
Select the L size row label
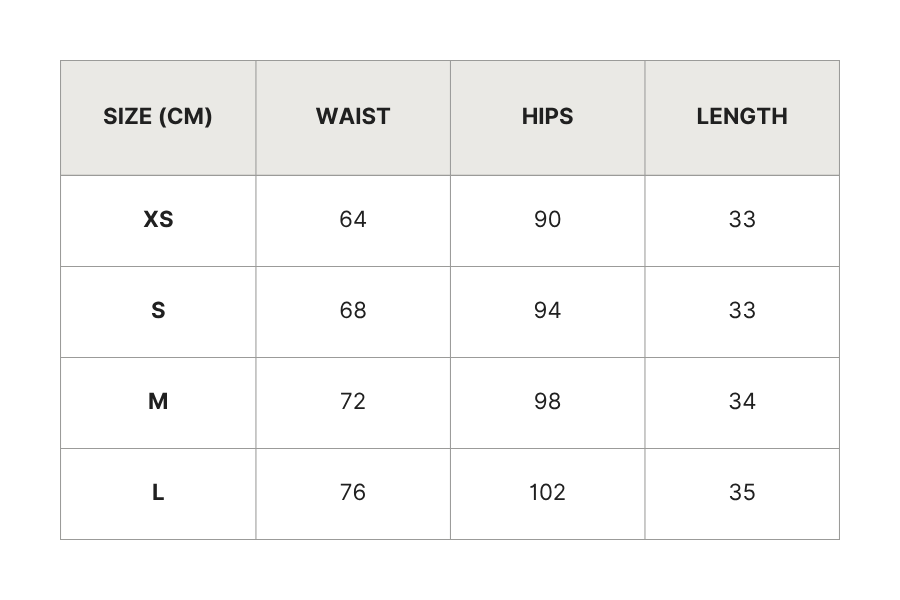click(x=158, y=493)
